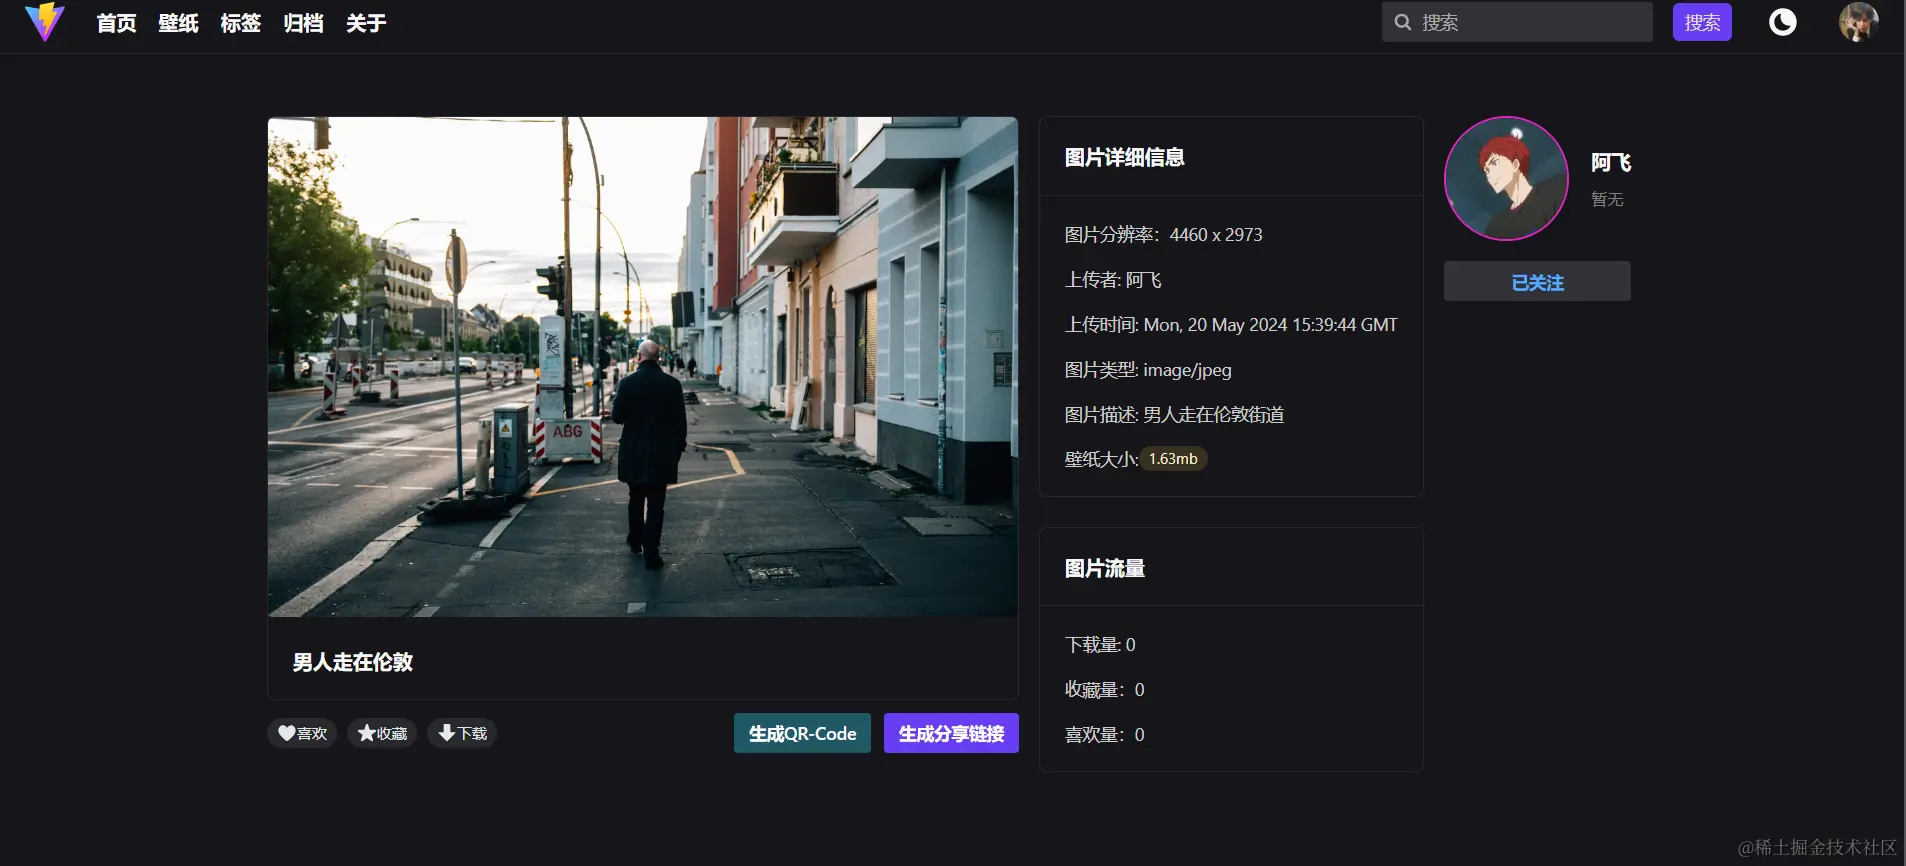Focus the 搜索 search input field

1517,22
